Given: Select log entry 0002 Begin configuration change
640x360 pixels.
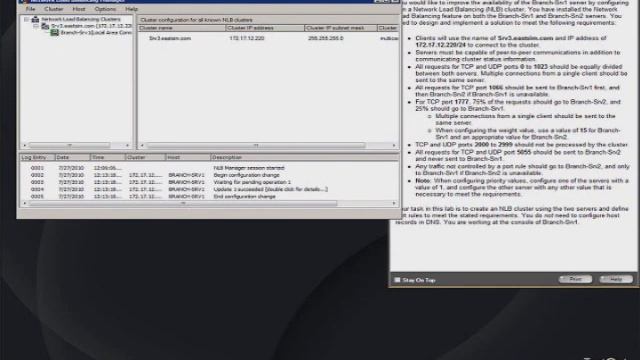Looking at the screenshot, I should click(x=209, y=175).
